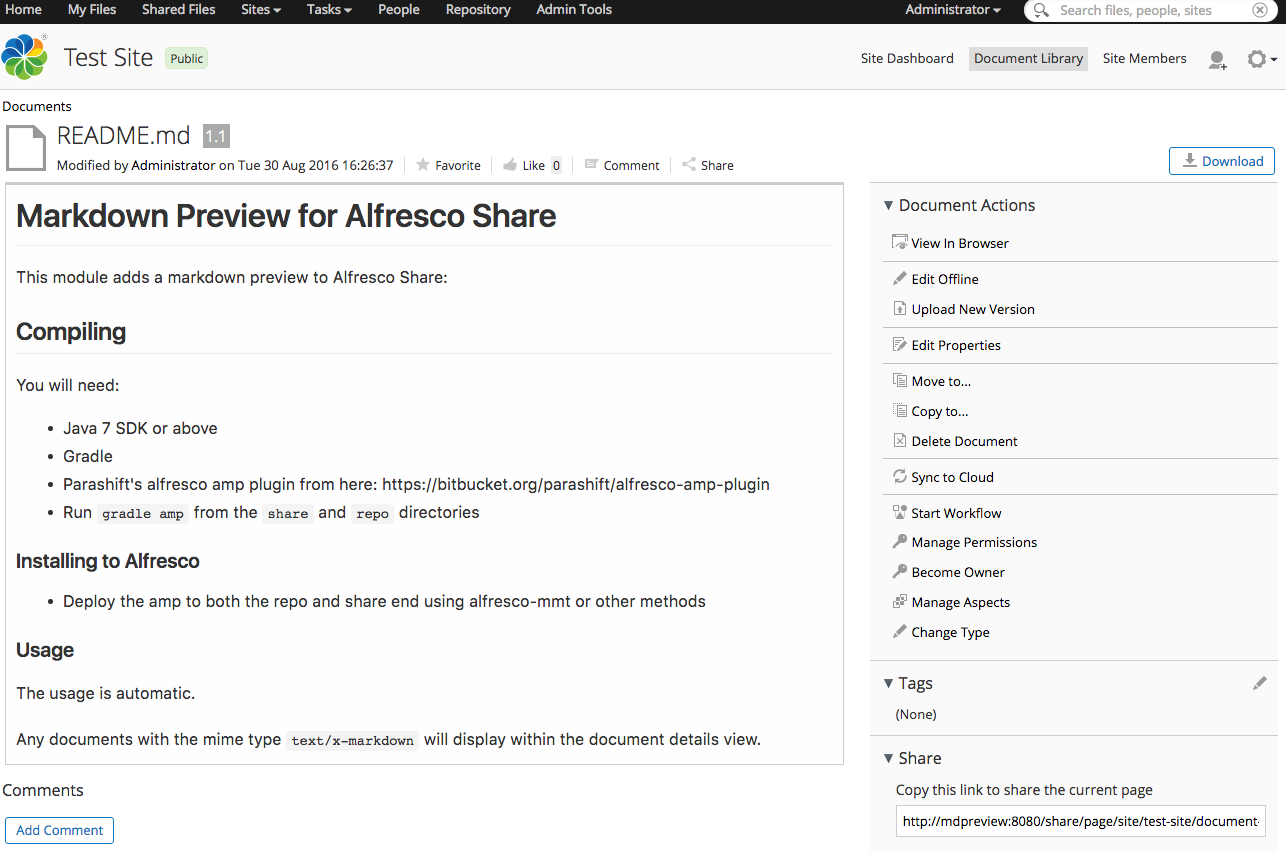1286x852 pixels.
Task: Click the Alfresco logo icon
Action: 25,57
